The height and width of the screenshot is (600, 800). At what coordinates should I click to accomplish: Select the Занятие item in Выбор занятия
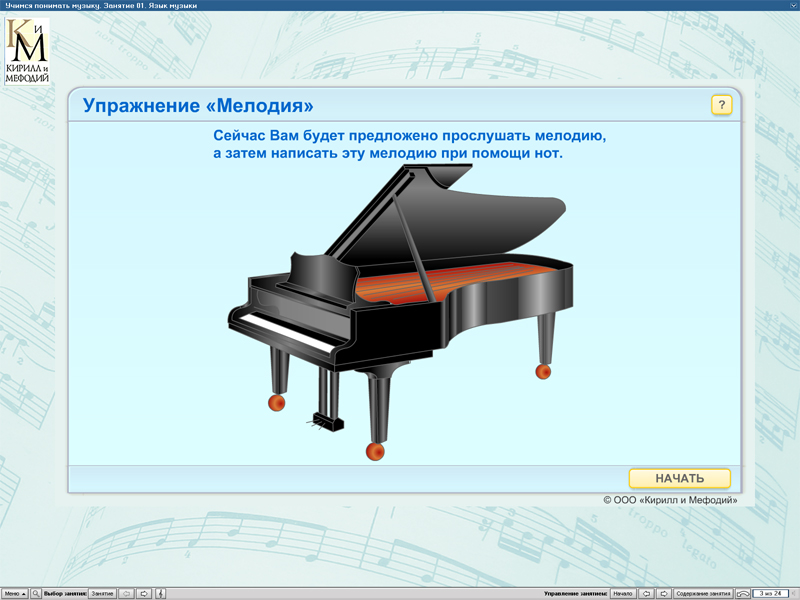coord(102,592)
